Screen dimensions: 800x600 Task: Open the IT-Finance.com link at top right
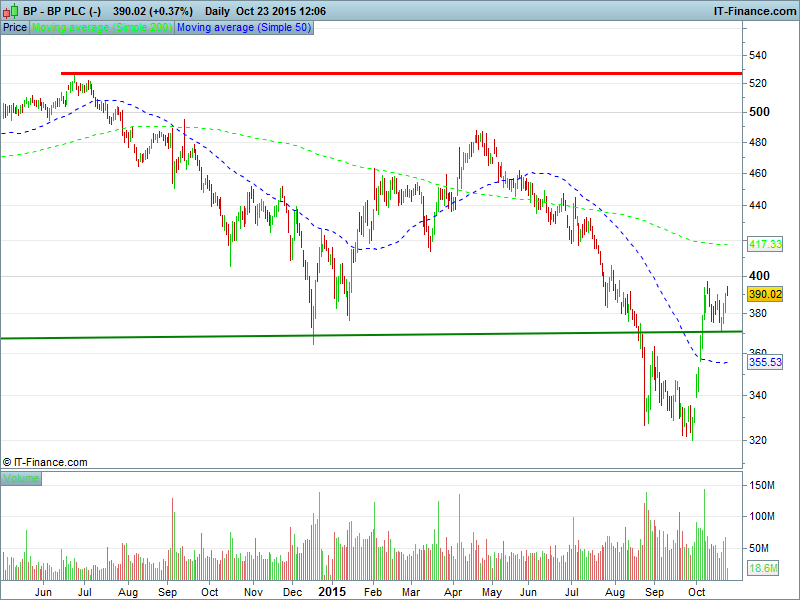coord(753,10)
